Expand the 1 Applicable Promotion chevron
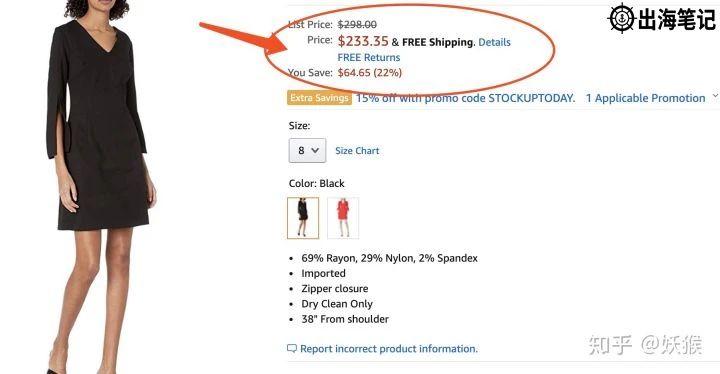720x374 pixels. click(x=715, y=96)
